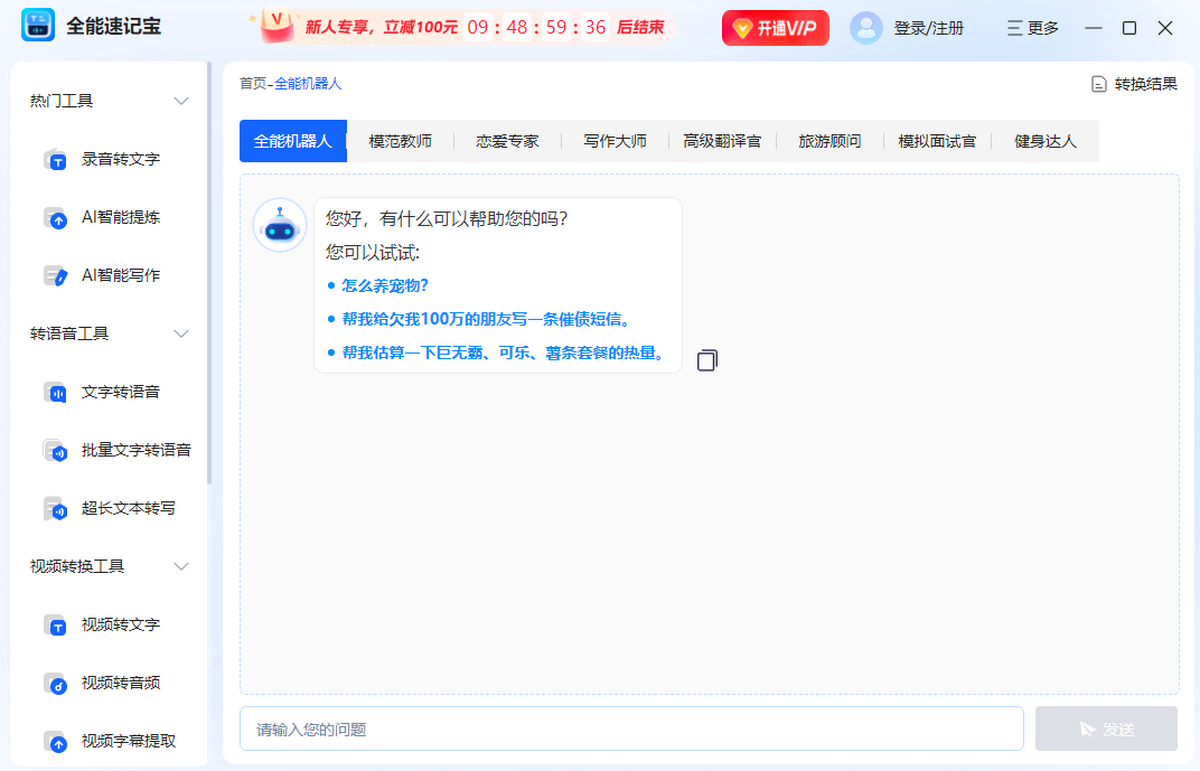The height and width of the screenshot is (771, 1200).
Task: Click the sidebar vertical scrollbar
Action: coord(209,270)
